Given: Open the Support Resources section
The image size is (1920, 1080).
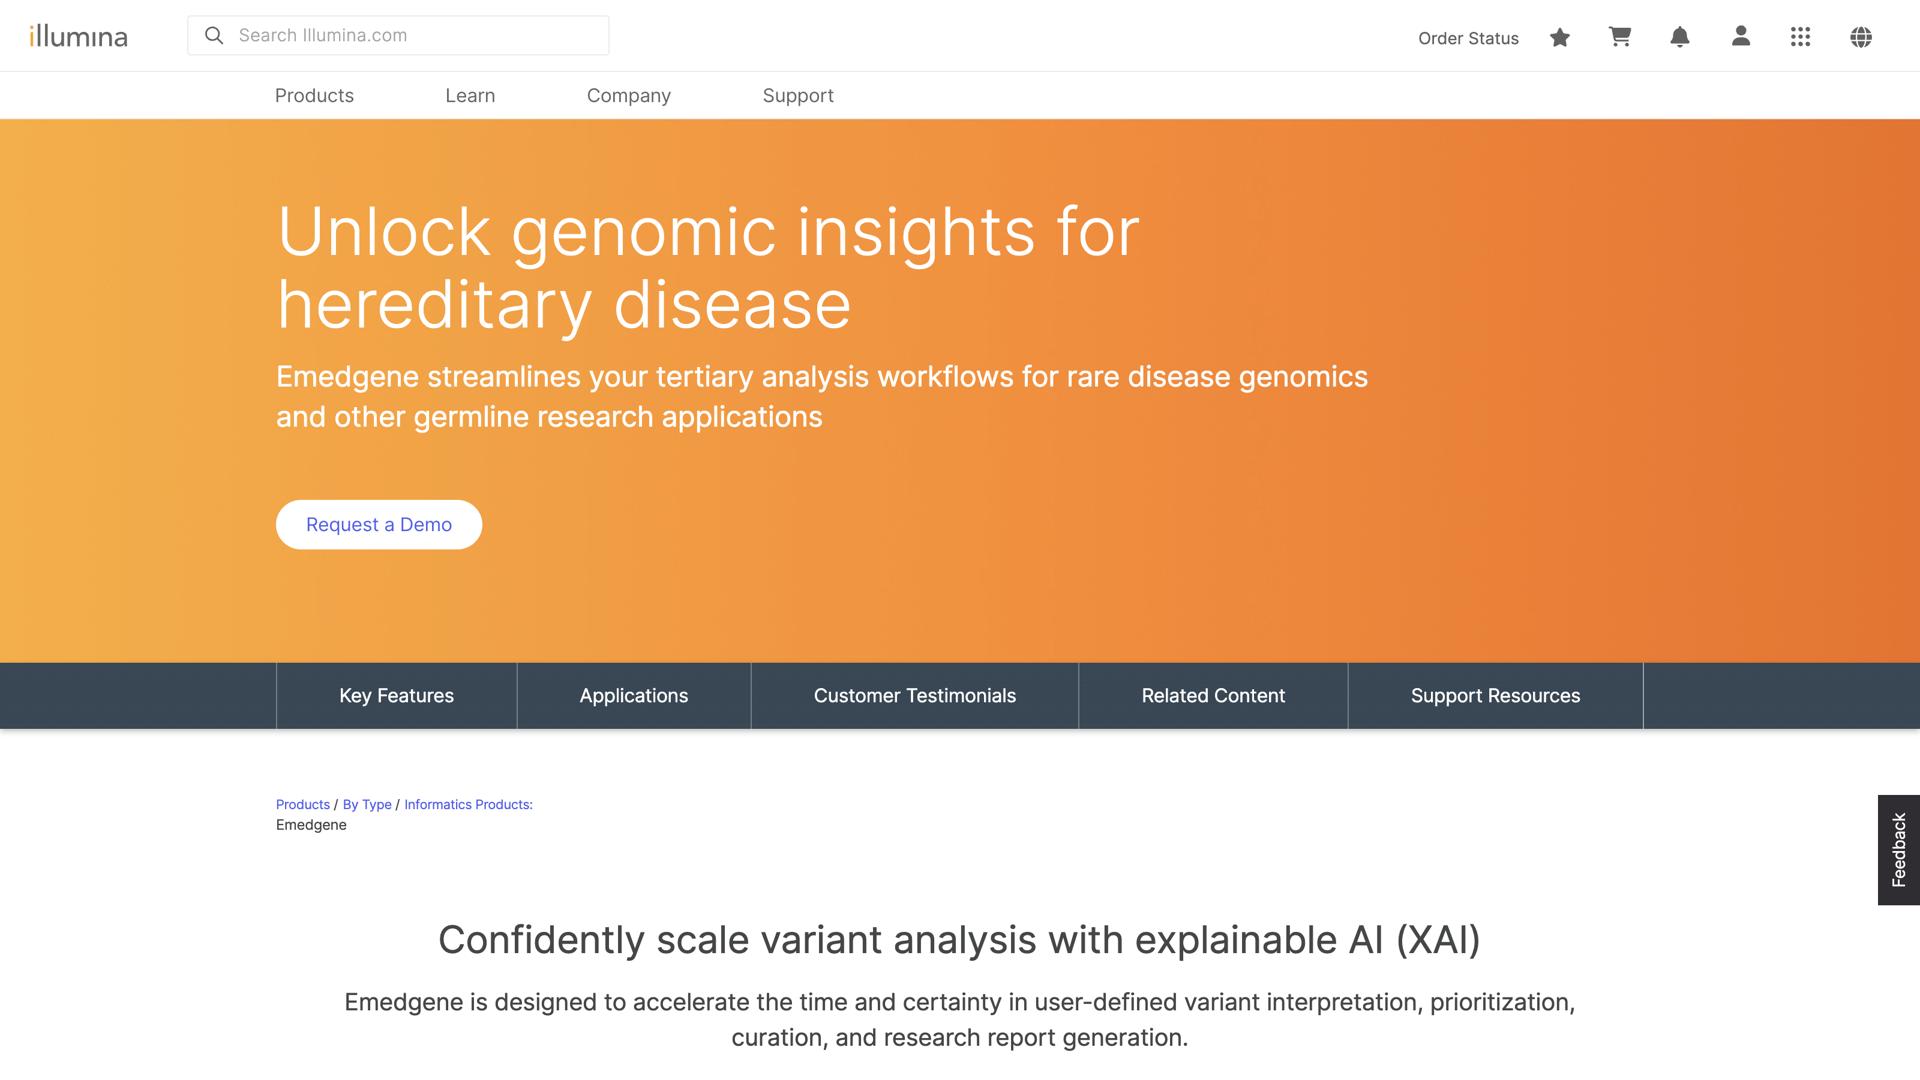Looking at the screenshot, I should [1495, 695].
